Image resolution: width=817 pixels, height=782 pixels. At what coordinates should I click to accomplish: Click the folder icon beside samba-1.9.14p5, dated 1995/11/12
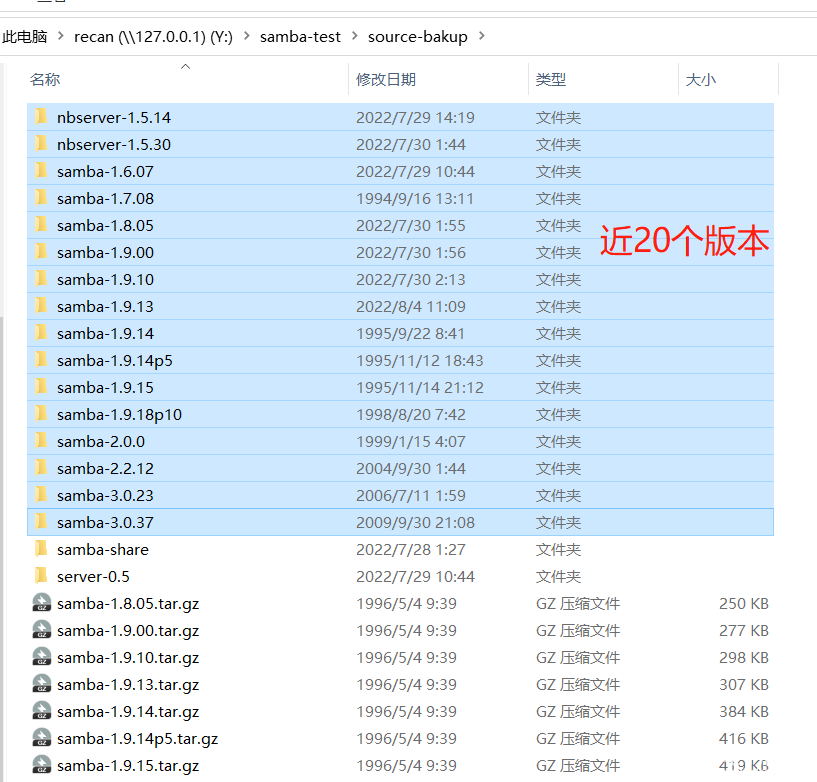coord(41,361)
